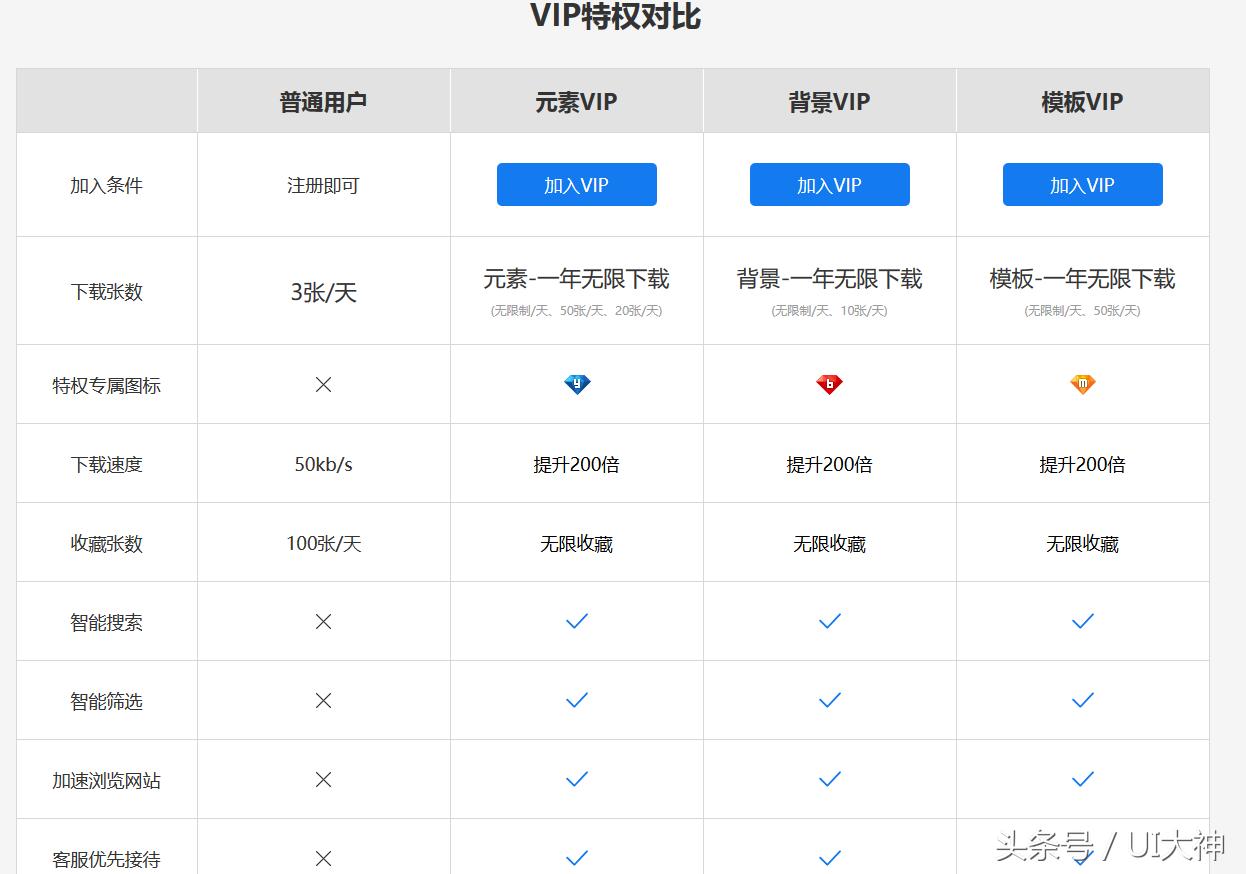Click the 下载张数 row label
This screenshot has height=874, width=1246.
pos(105,290)
